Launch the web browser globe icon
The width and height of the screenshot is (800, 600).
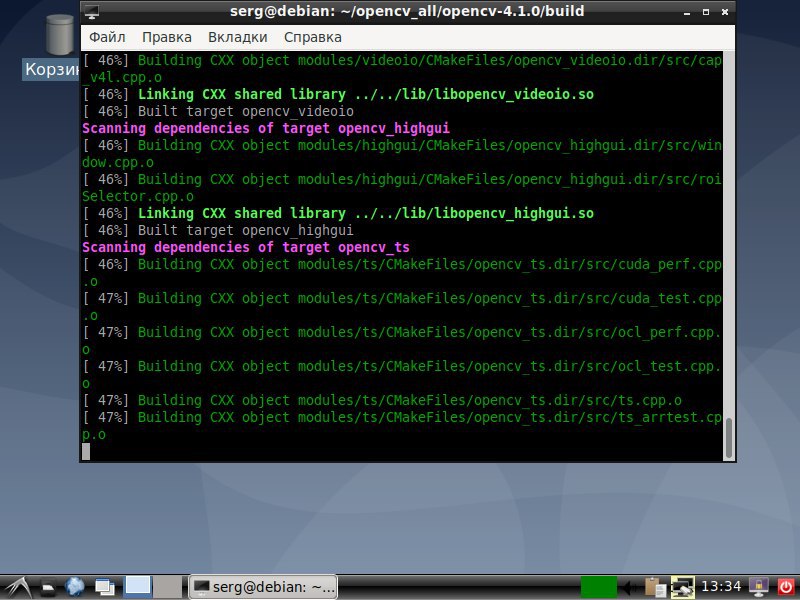[74, 587]
